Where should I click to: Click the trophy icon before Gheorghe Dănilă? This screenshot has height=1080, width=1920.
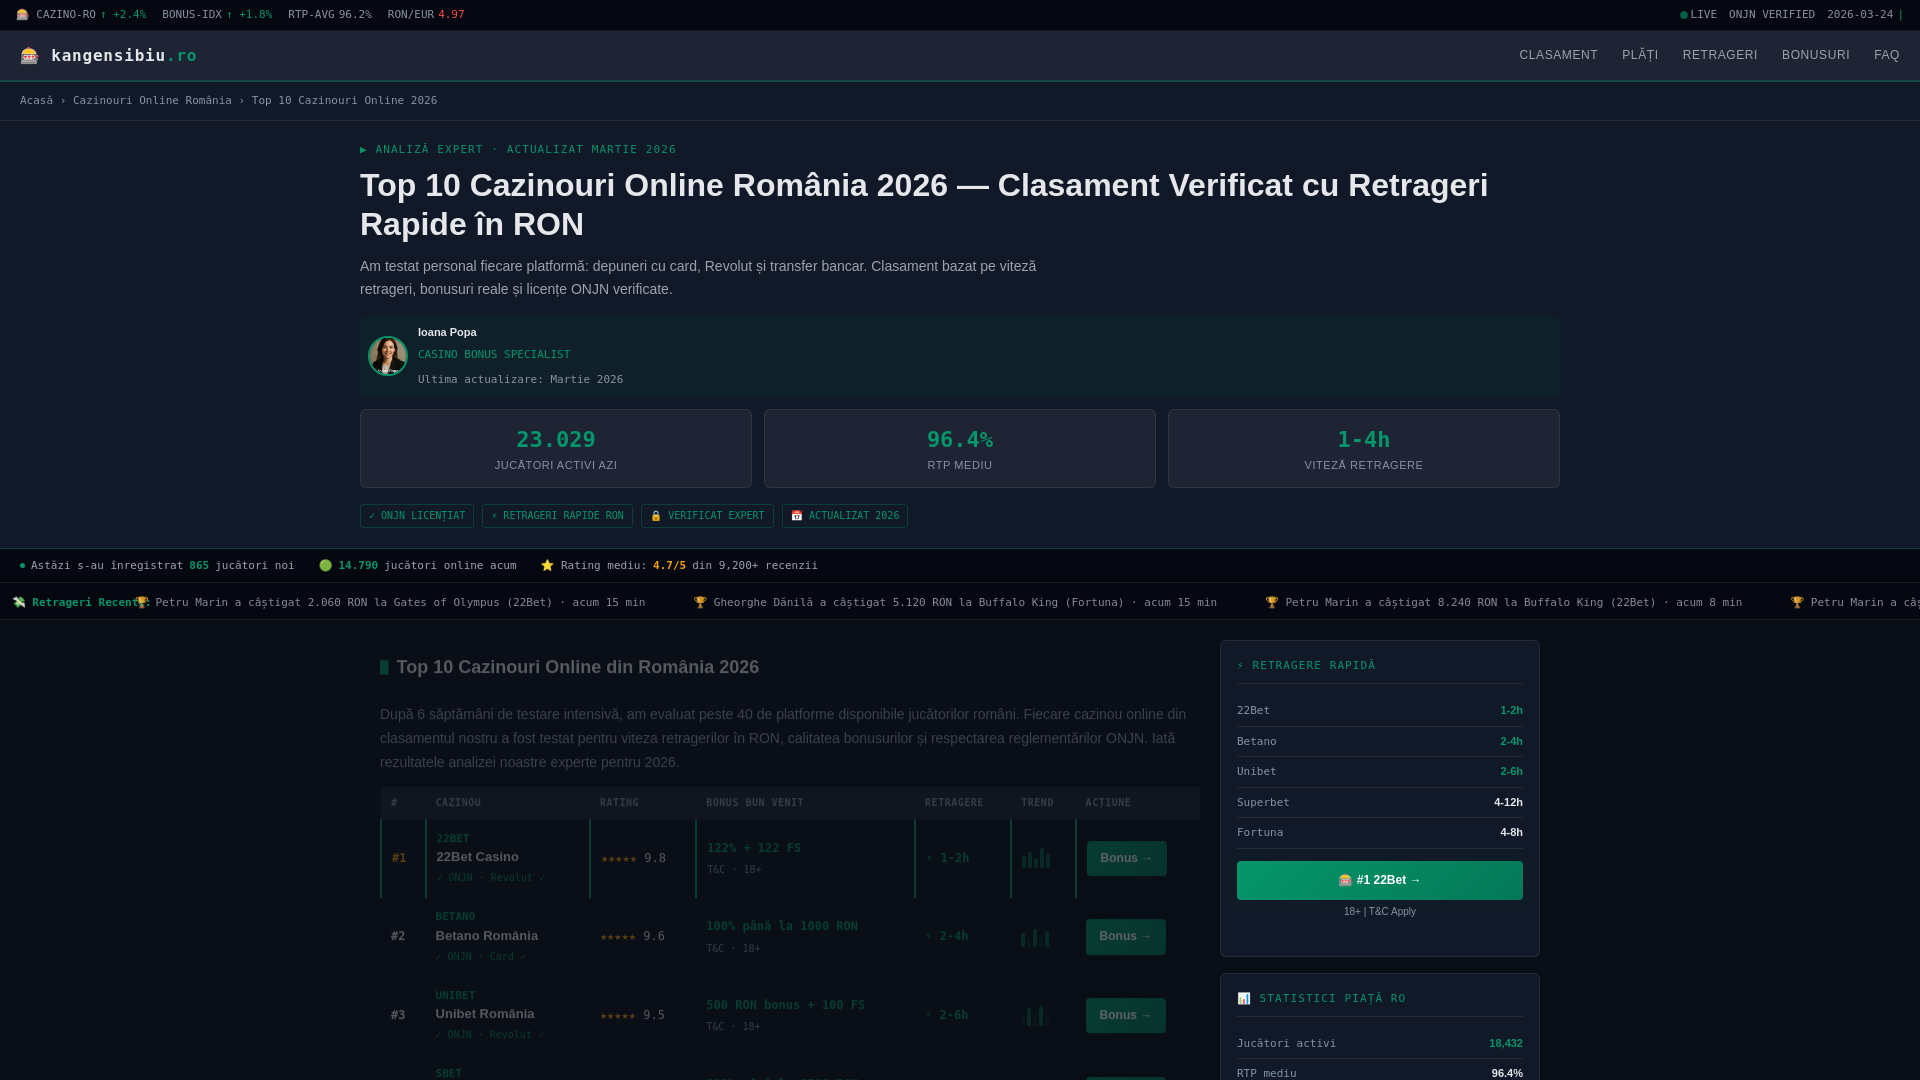700,603
